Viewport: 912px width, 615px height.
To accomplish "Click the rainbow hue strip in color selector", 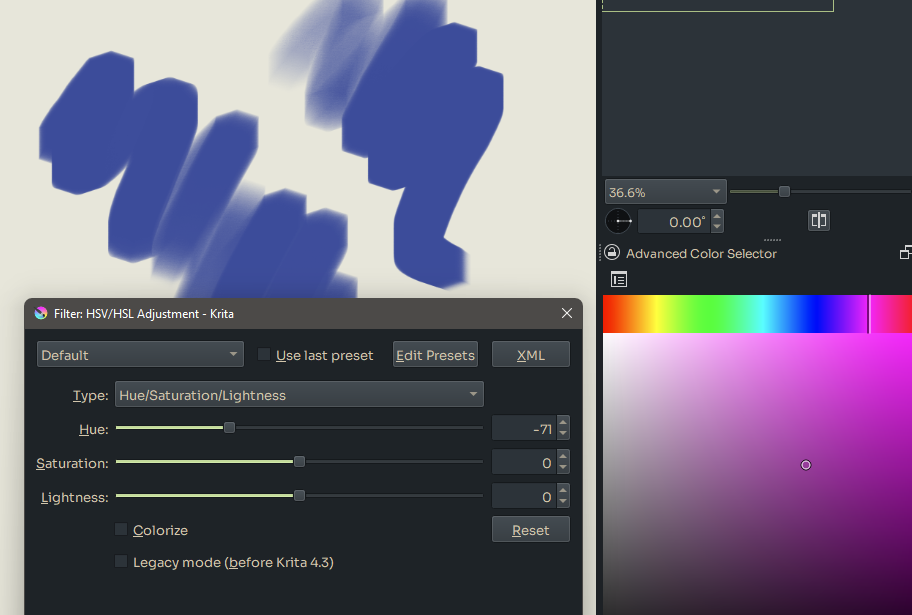I will (x=757, y=314).
